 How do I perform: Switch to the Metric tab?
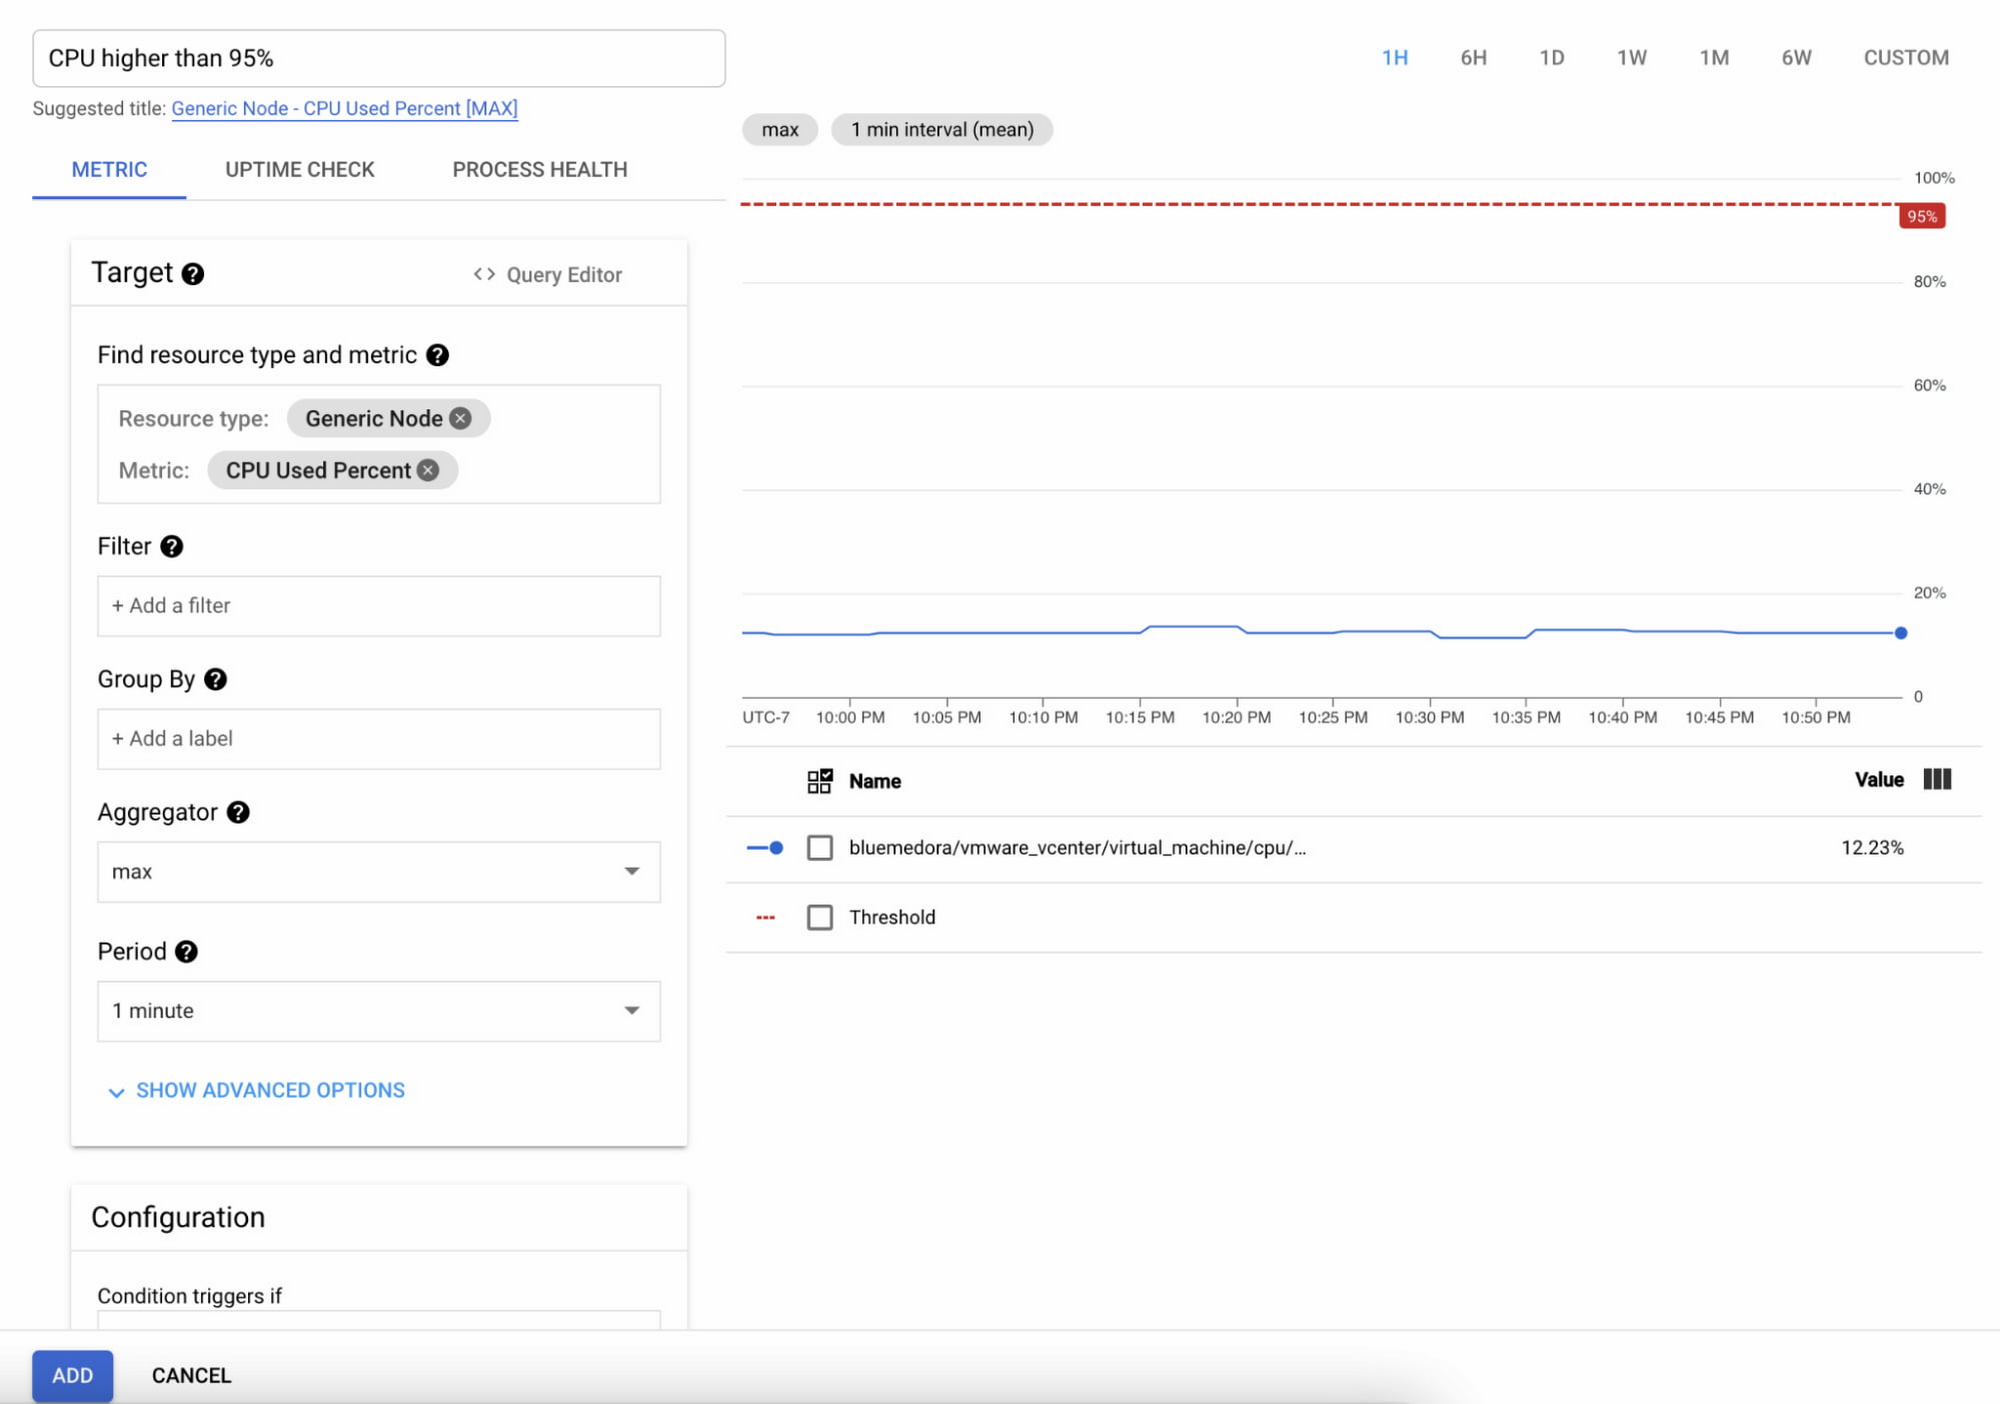pos(109,170)
